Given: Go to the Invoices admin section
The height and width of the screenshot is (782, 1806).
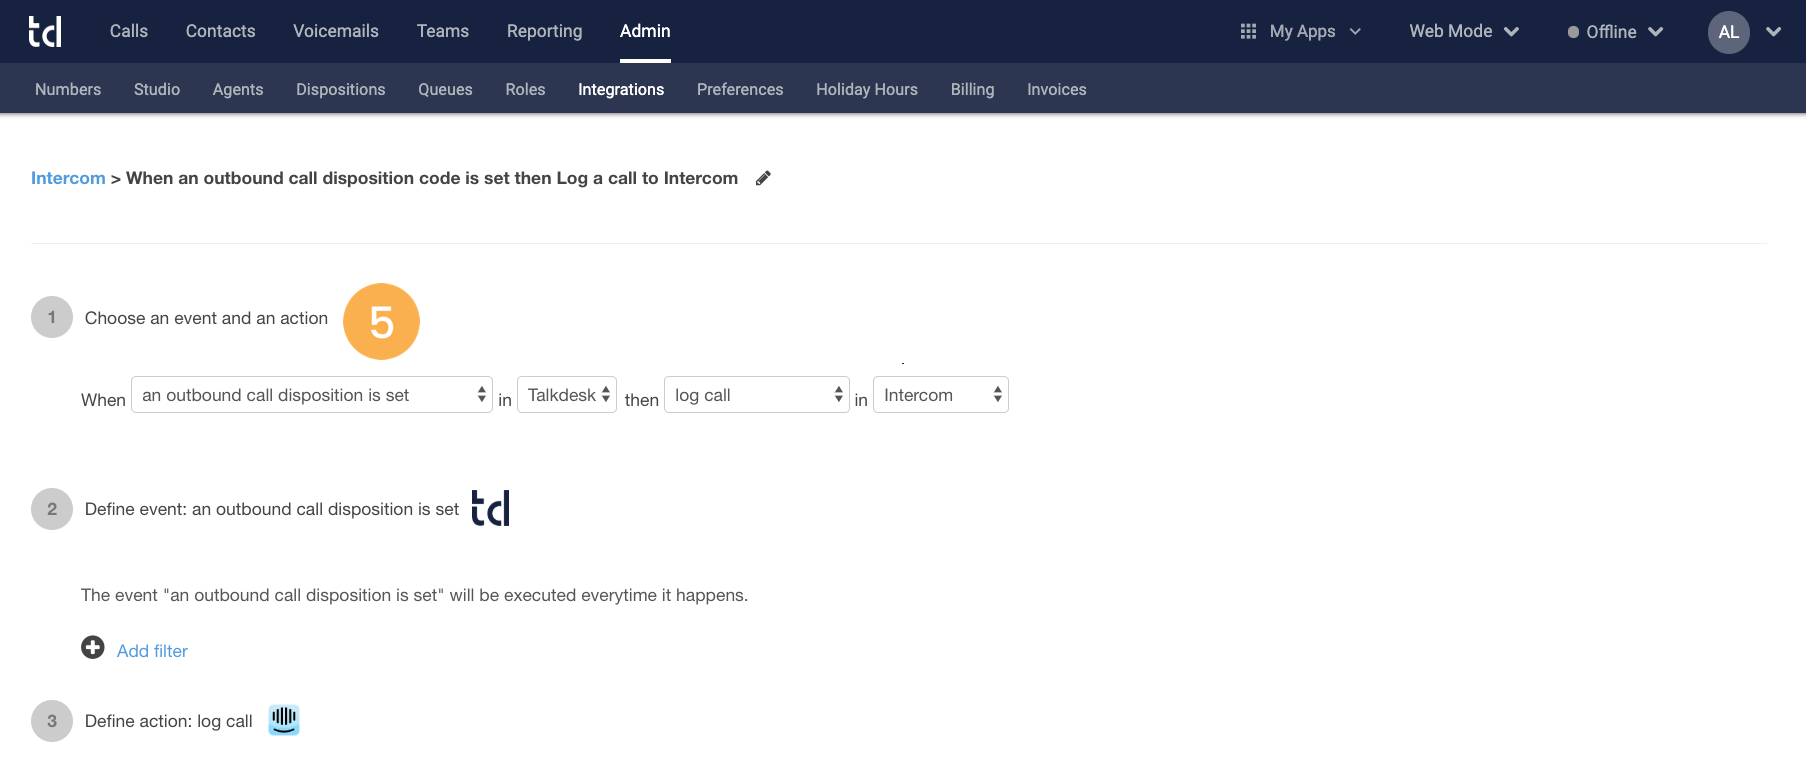Looking at the screenshot, I should point(1057,89).
